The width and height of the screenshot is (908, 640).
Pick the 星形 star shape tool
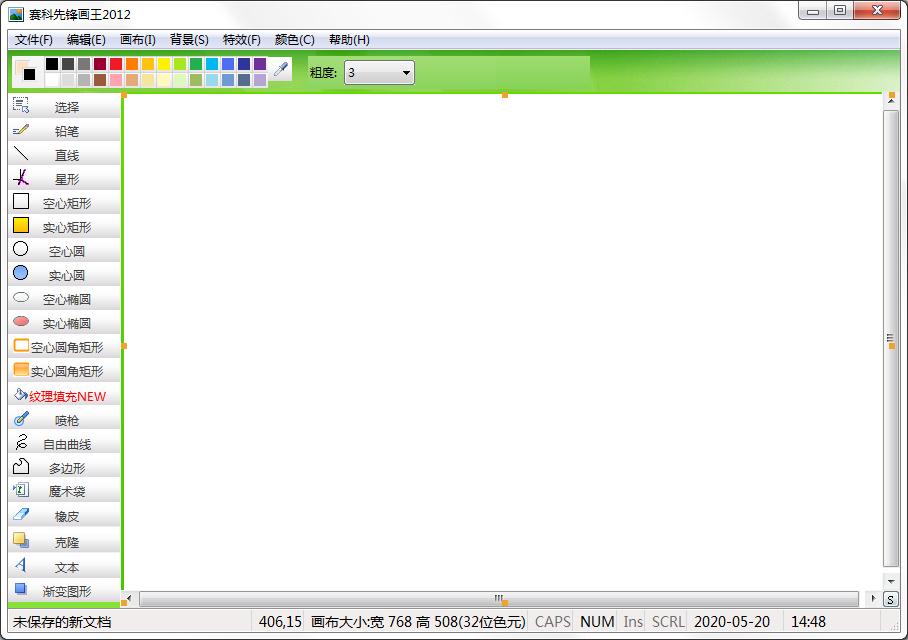(64, 179)
